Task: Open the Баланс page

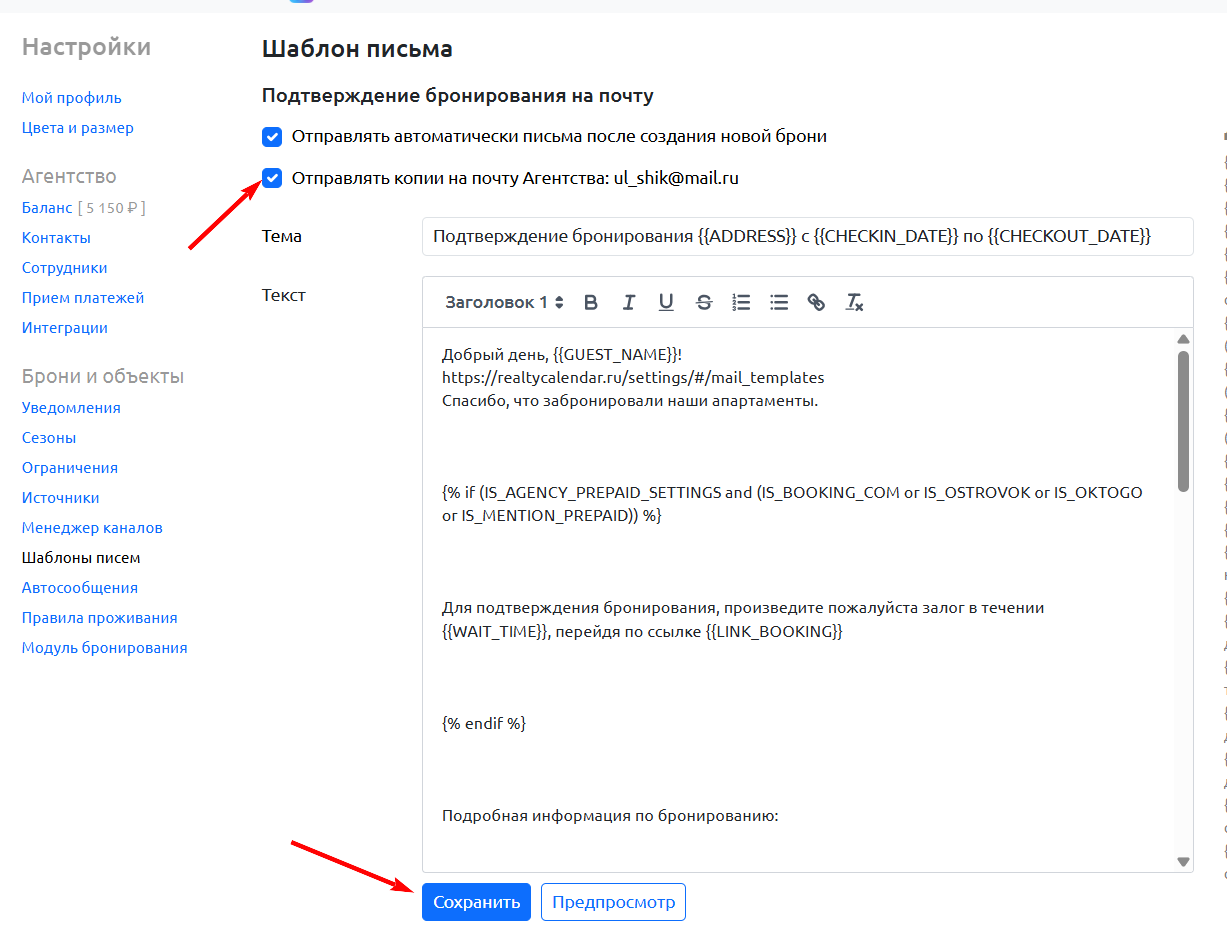Action: (x=47, y=208)
